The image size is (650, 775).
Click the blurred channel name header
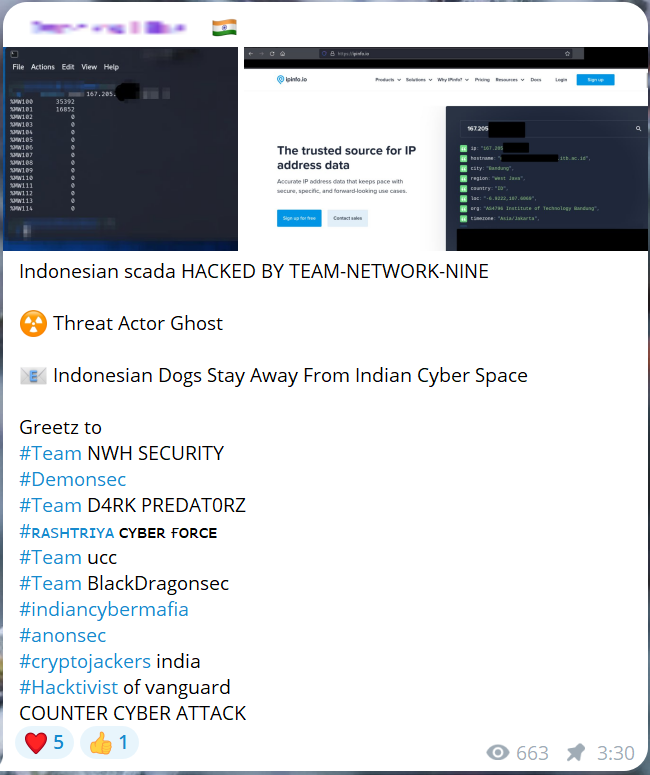108,28
